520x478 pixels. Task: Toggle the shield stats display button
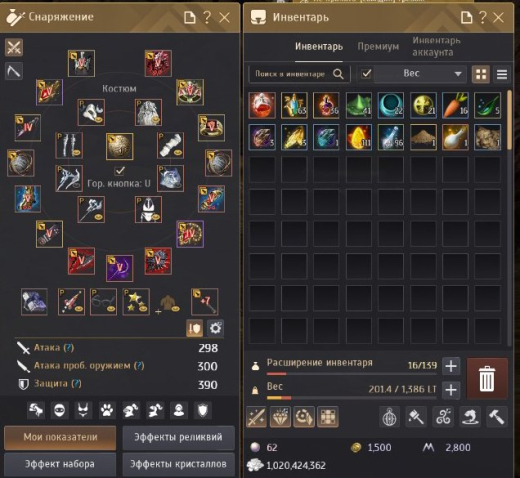point(195,328)
